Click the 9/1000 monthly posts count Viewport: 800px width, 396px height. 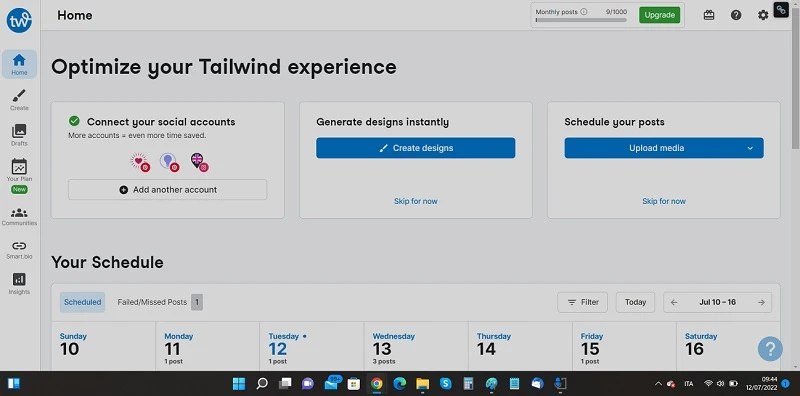point(616,12)
